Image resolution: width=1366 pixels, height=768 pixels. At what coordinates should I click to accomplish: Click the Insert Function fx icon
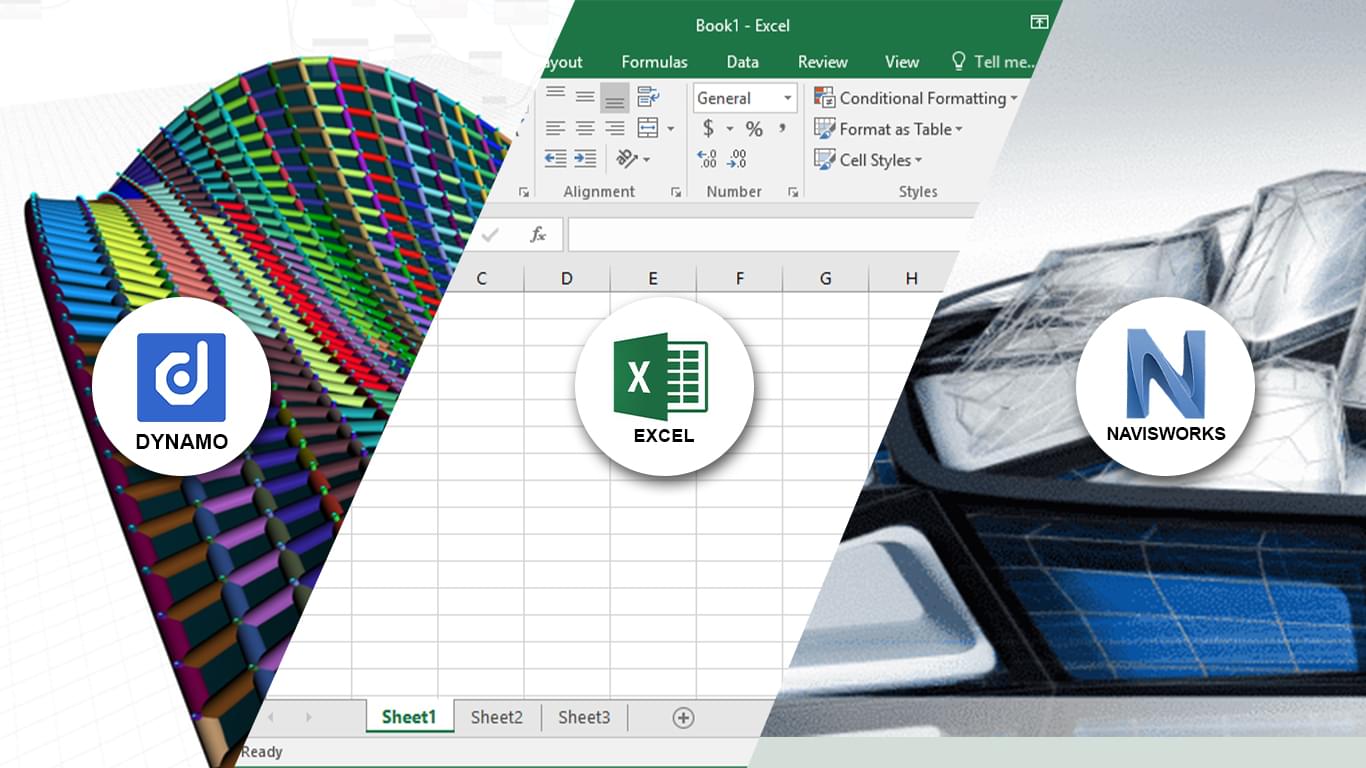pyautogui.click(x=538, y=235)
